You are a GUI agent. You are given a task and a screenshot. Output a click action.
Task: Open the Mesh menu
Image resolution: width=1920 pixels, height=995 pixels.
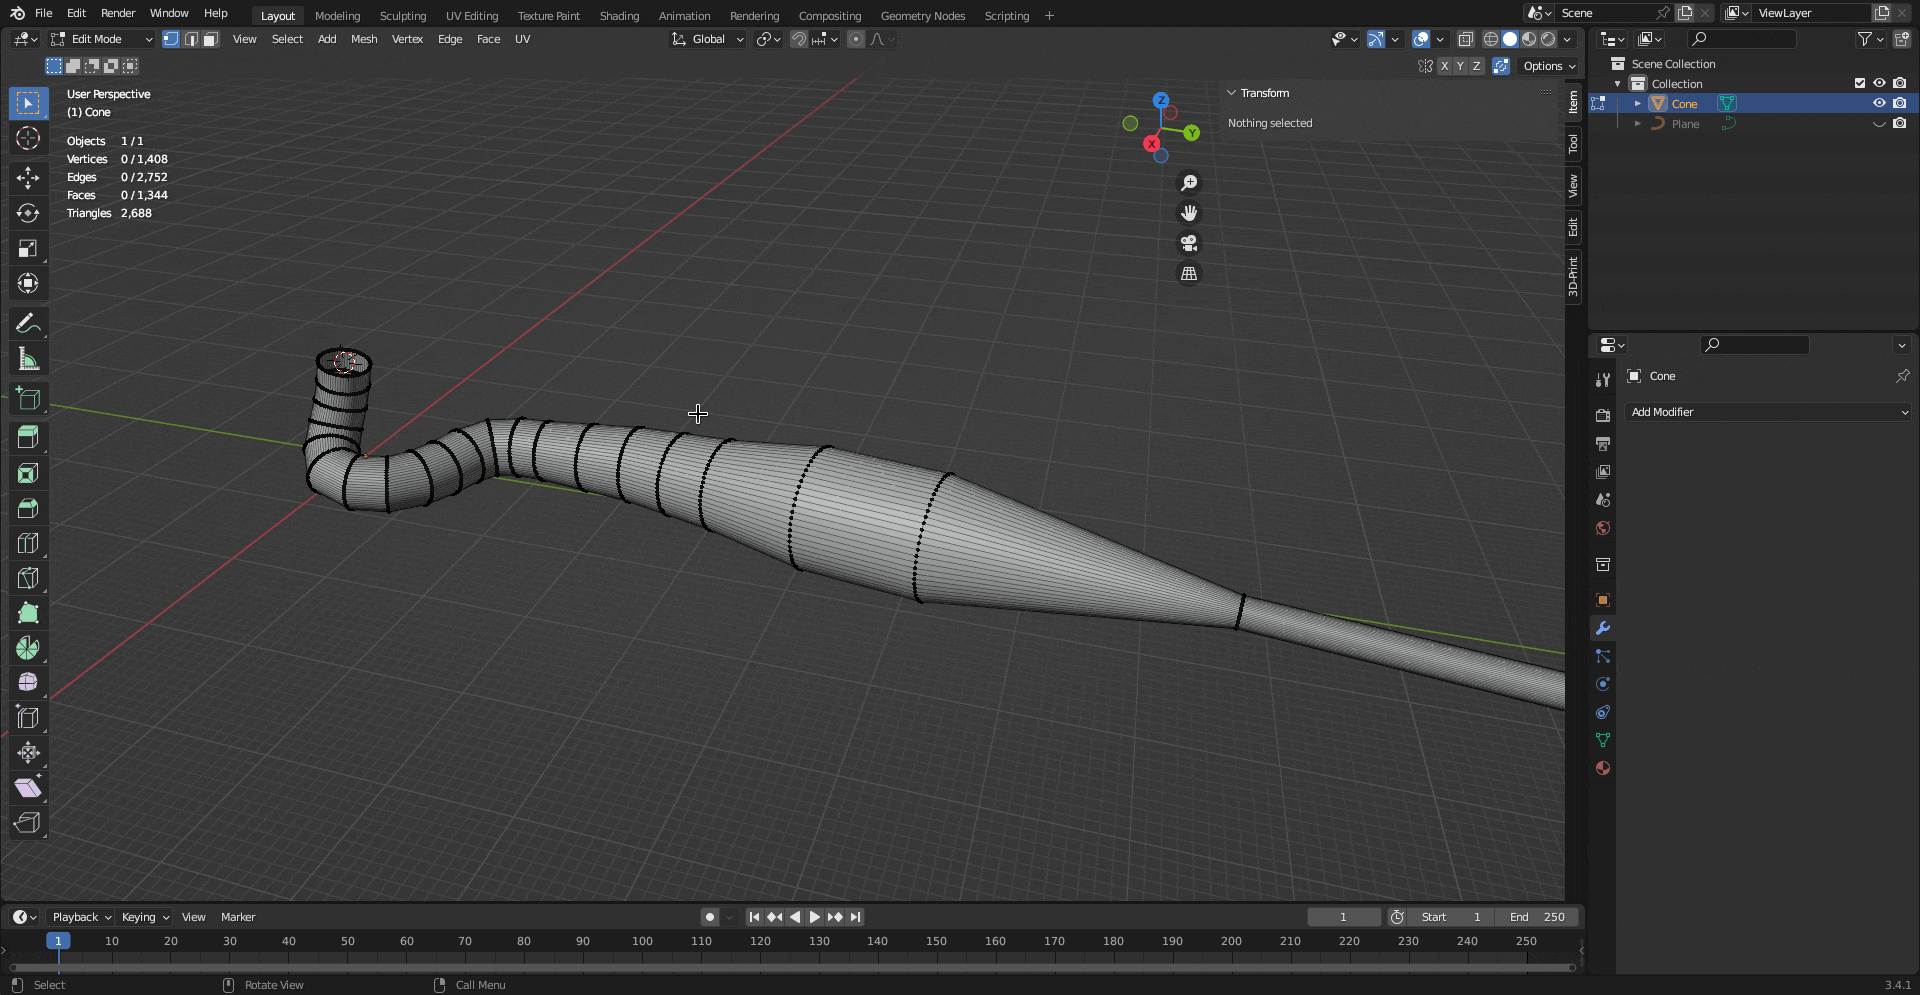click(x=364, y=39)
